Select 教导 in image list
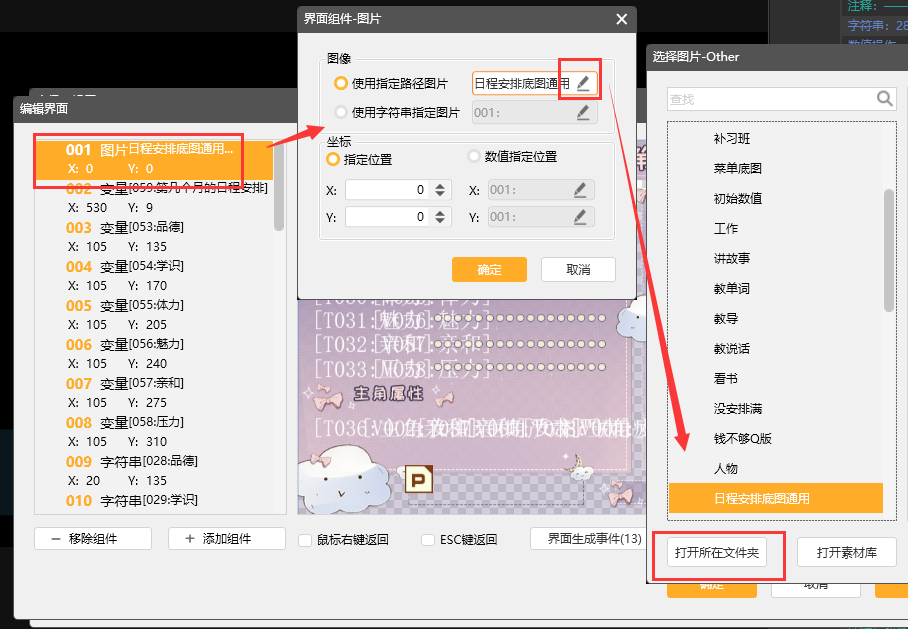 click(775, 319)
